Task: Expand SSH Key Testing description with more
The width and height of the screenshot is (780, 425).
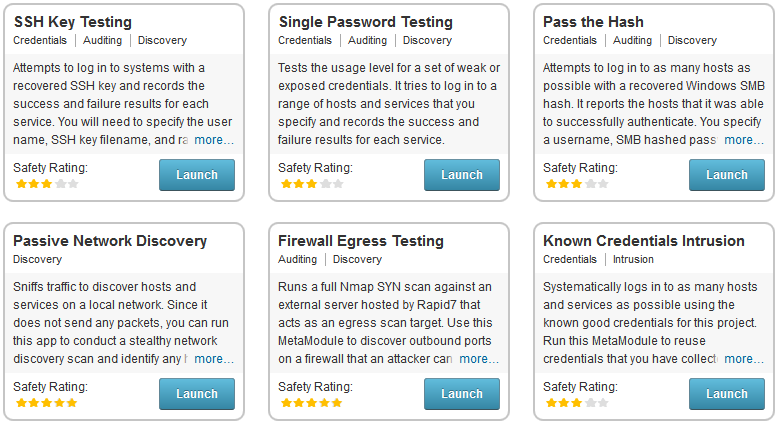Action: [214, 140]
